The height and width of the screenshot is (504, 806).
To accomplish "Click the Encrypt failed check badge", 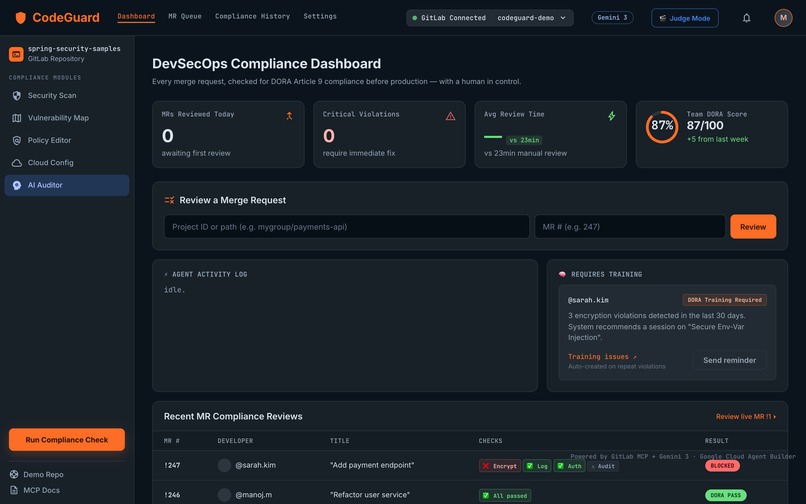I will pyautogui.click(x=500, y=466).
